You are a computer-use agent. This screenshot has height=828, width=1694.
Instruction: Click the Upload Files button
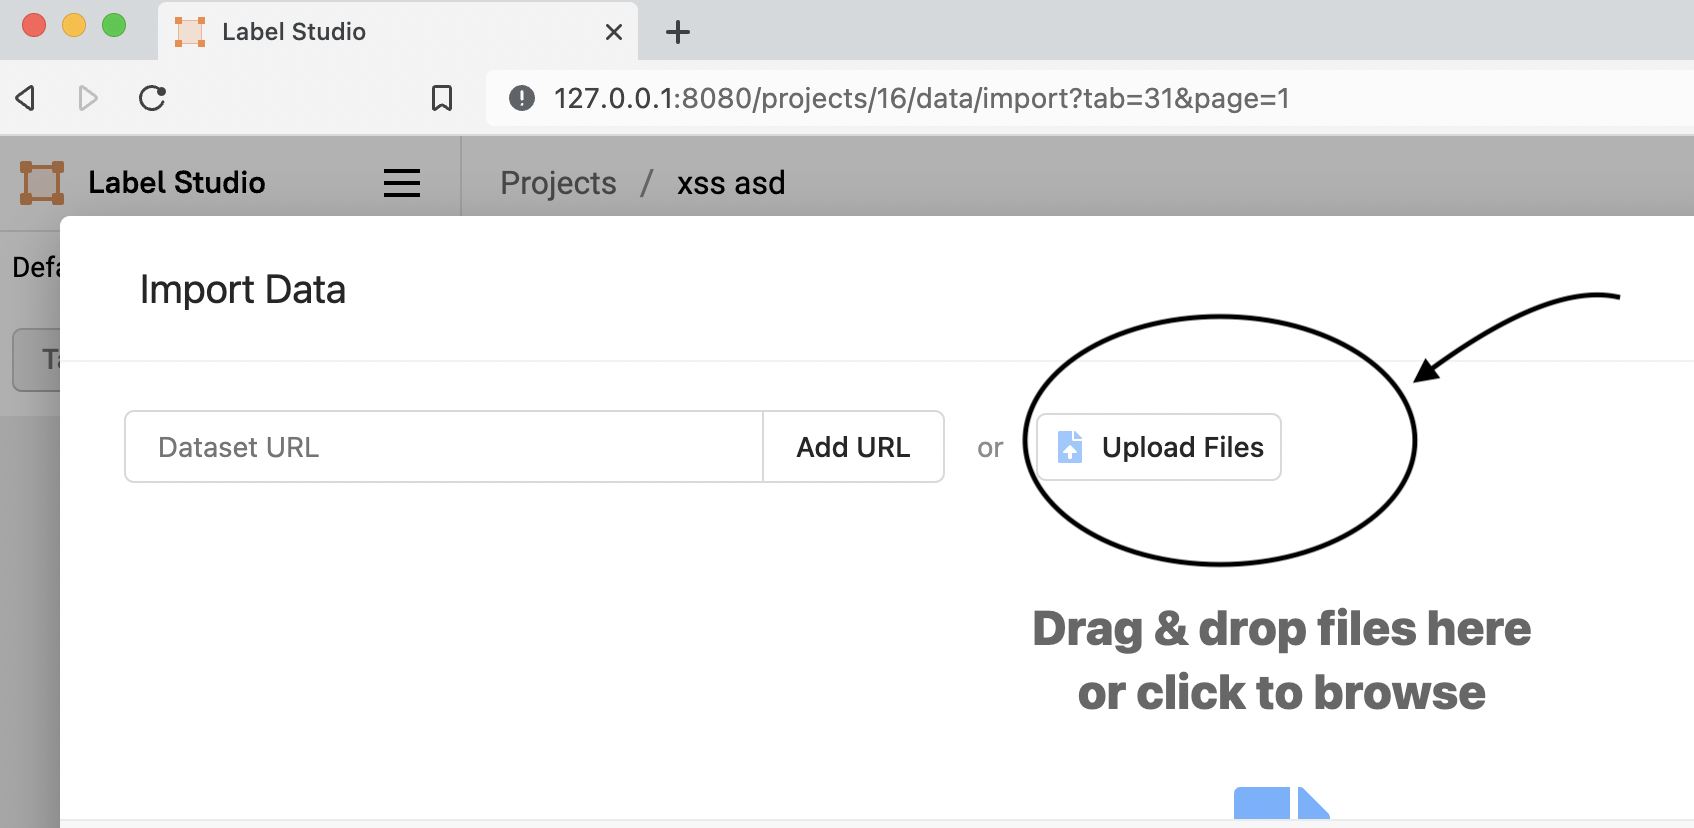point(1157,447)
